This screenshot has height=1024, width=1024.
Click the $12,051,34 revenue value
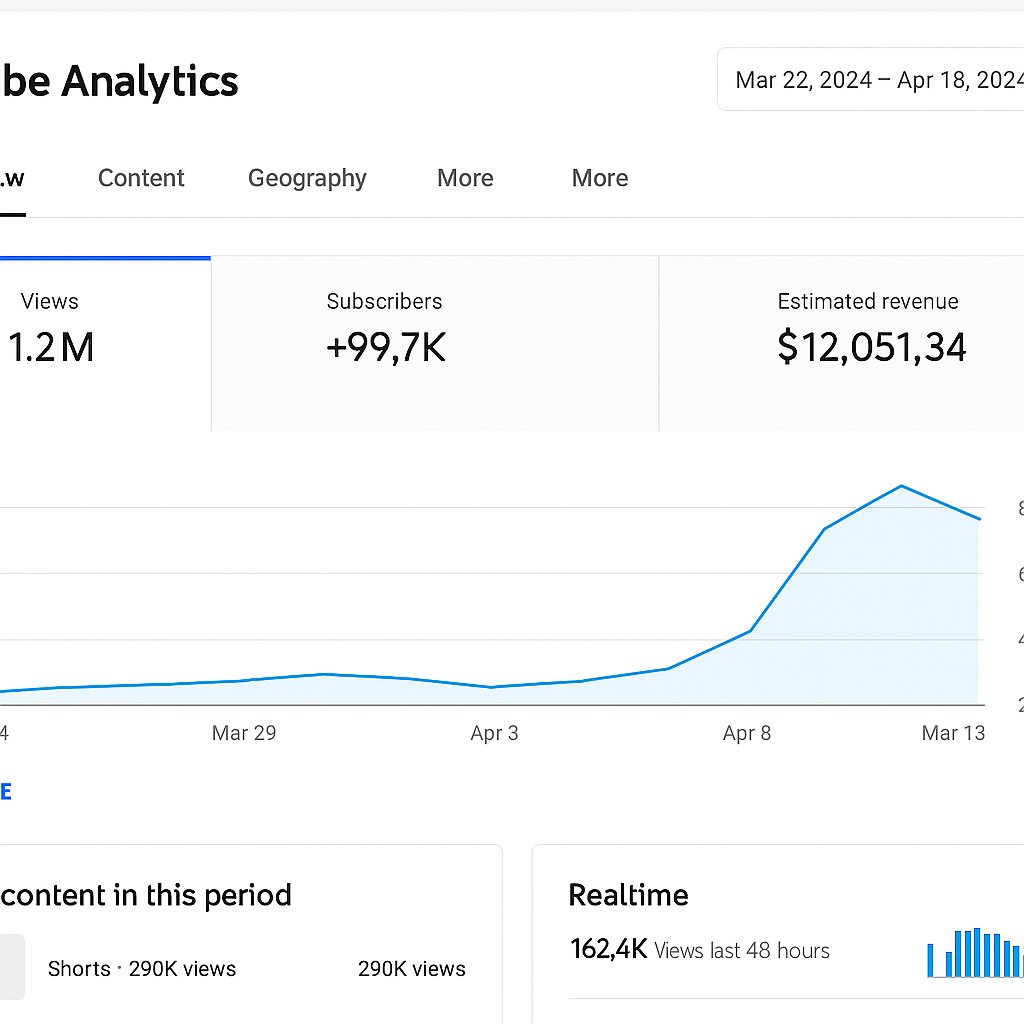872,347
